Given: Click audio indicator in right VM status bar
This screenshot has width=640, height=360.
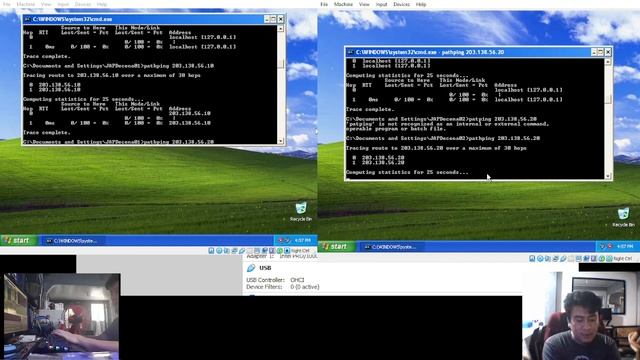Looking at the screenshot, I should (x=548, y=259).
